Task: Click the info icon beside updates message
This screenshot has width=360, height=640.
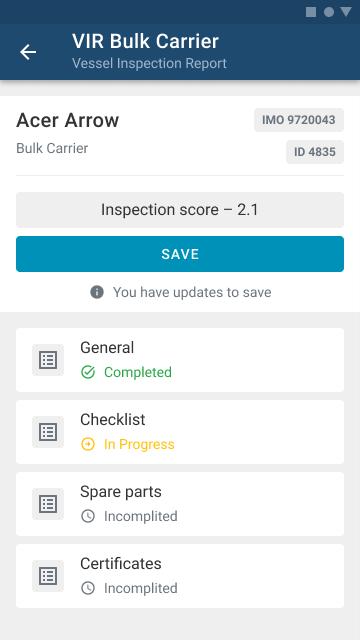Action: 97,292
